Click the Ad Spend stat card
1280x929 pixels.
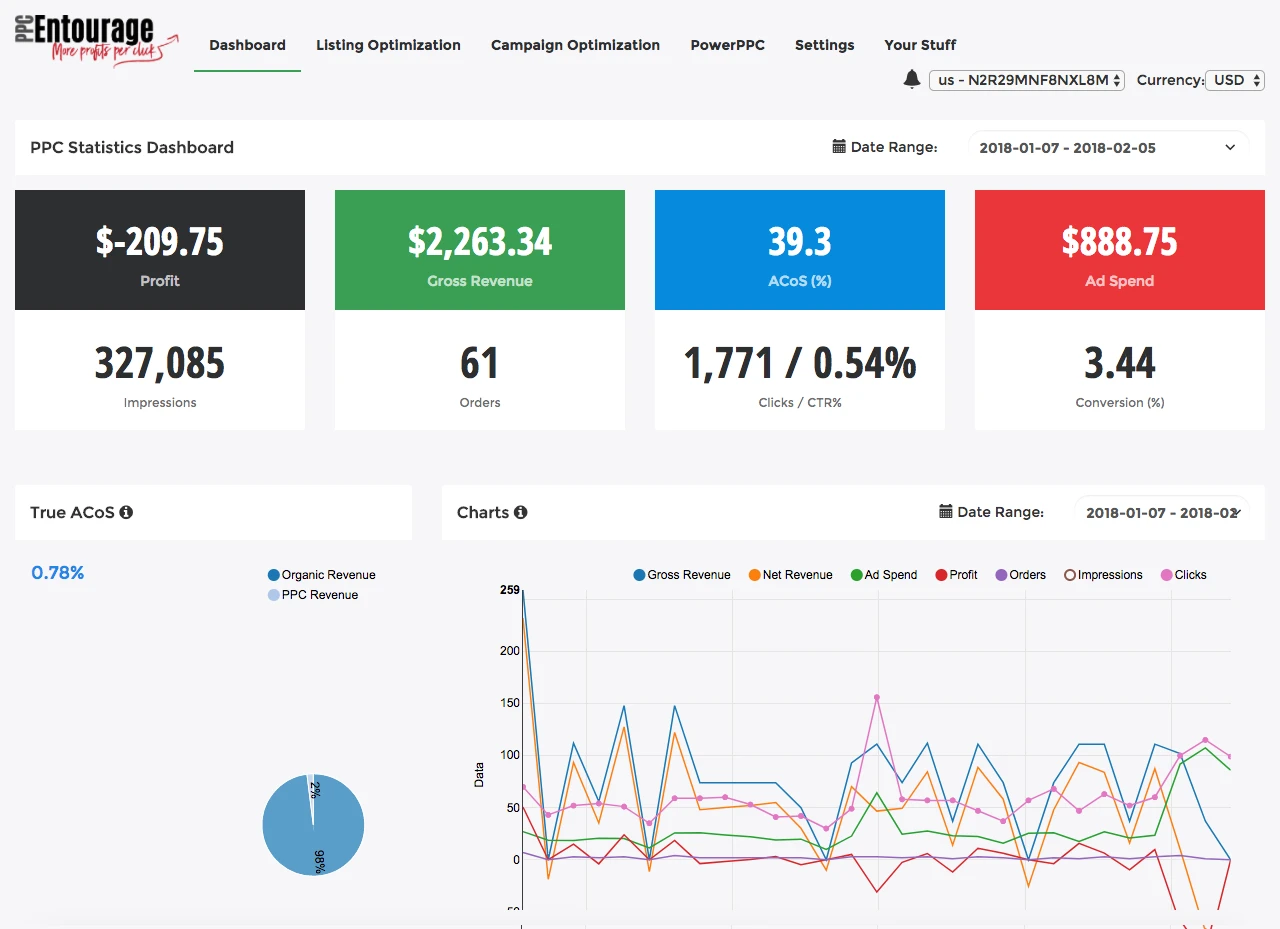[x=1120, y=250]
